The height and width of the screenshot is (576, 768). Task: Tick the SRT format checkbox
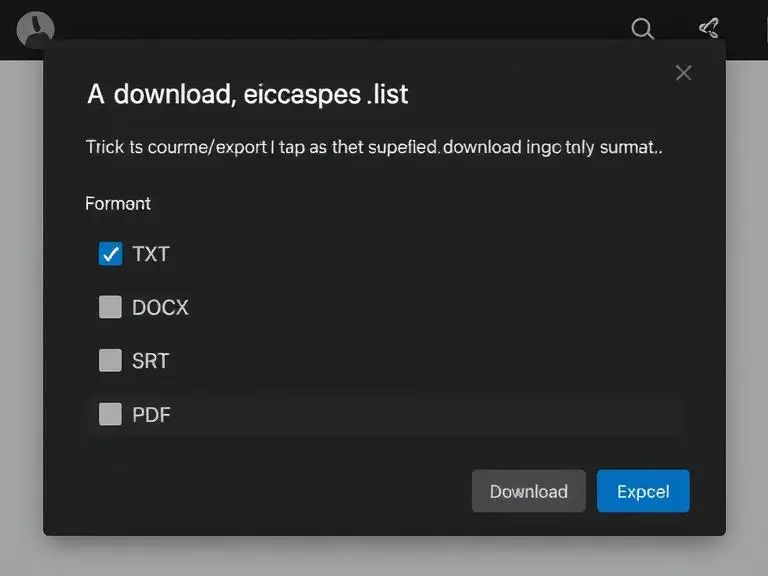(x=110, y=360)
